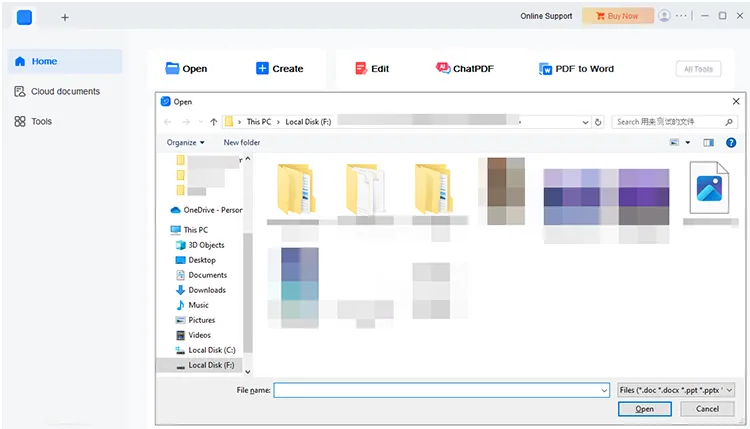This screenshot has width=750, height=429.
Task: Go forward in Open dialog navigation
Action: click(x=186, y=122)
